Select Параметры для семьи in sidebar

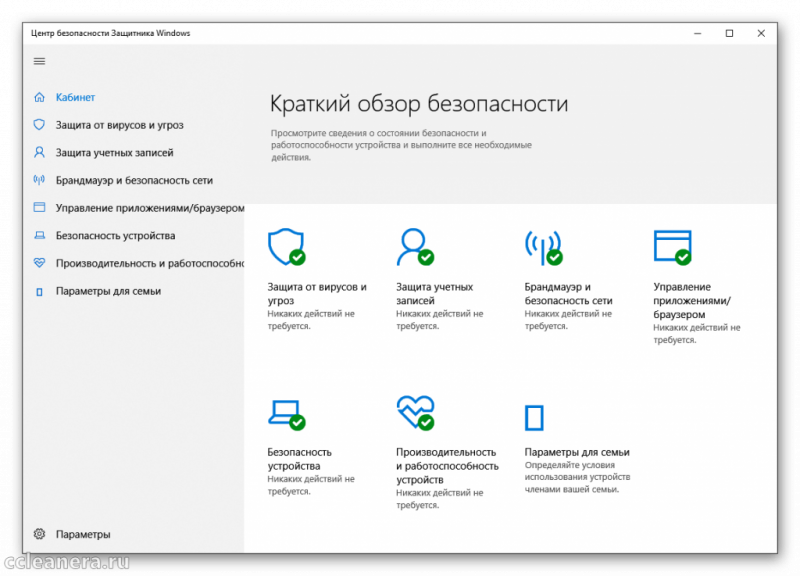(x=108, y=291)
